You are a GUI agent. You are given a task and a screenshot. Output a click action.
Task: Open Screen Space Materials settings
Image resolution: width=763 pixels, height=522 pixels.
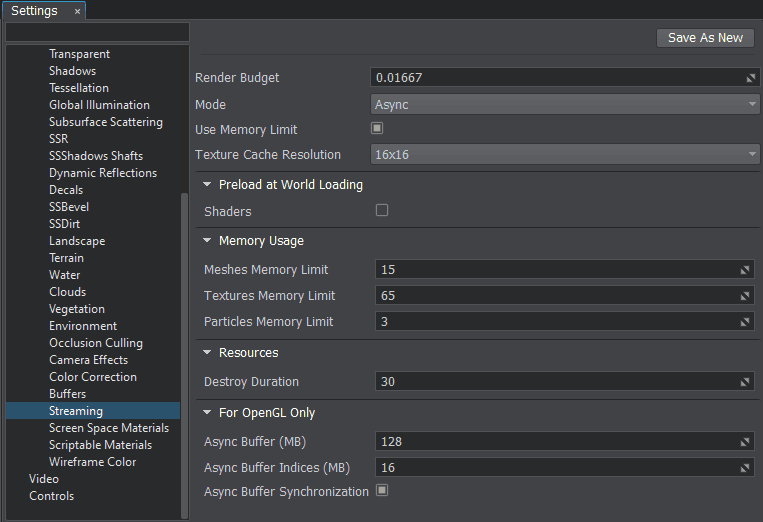109,429
